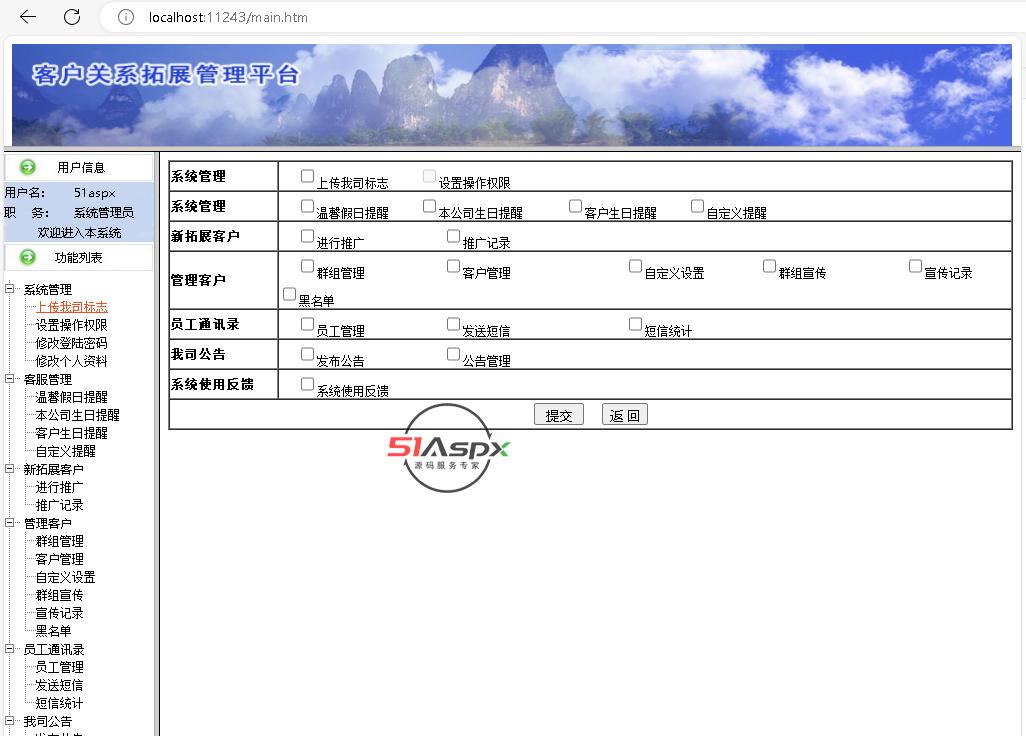Go back with the browser back arrow
Viewport: 1026px width, 736px height.
point(28,17)
